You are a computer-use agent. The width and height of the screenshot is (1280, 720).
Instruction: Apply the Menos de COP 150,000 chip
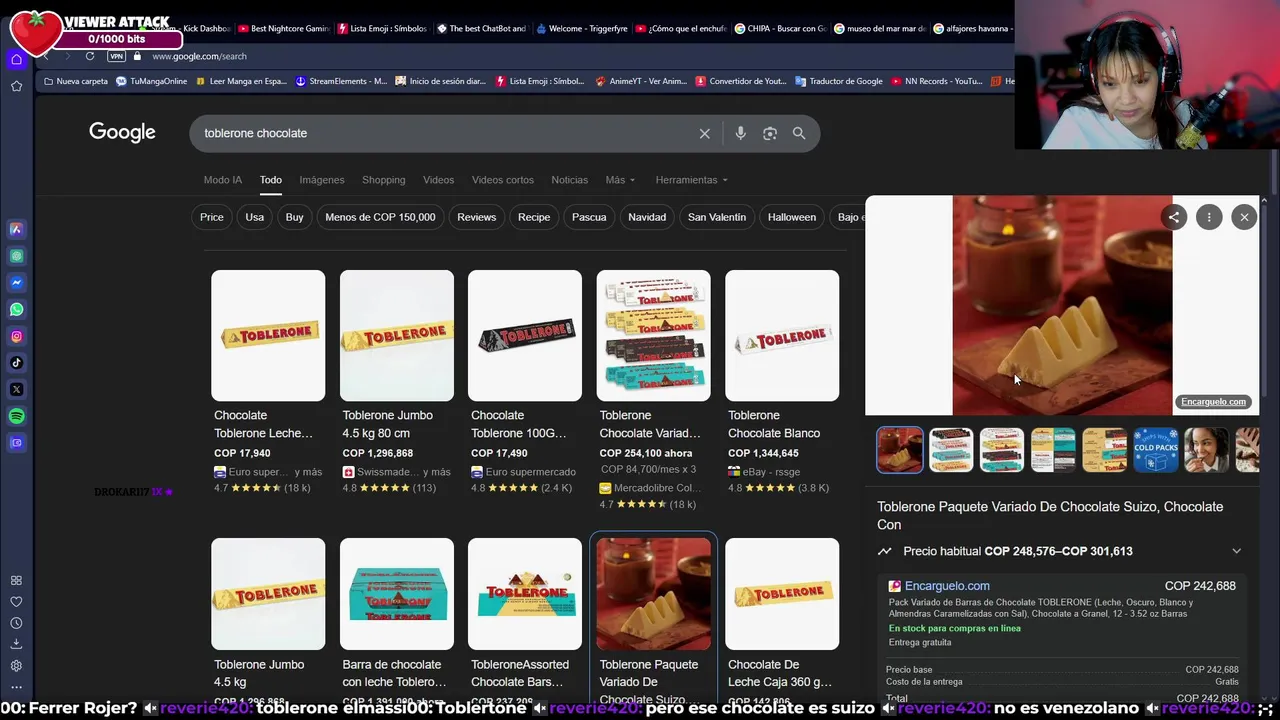[x=380, y=217]
